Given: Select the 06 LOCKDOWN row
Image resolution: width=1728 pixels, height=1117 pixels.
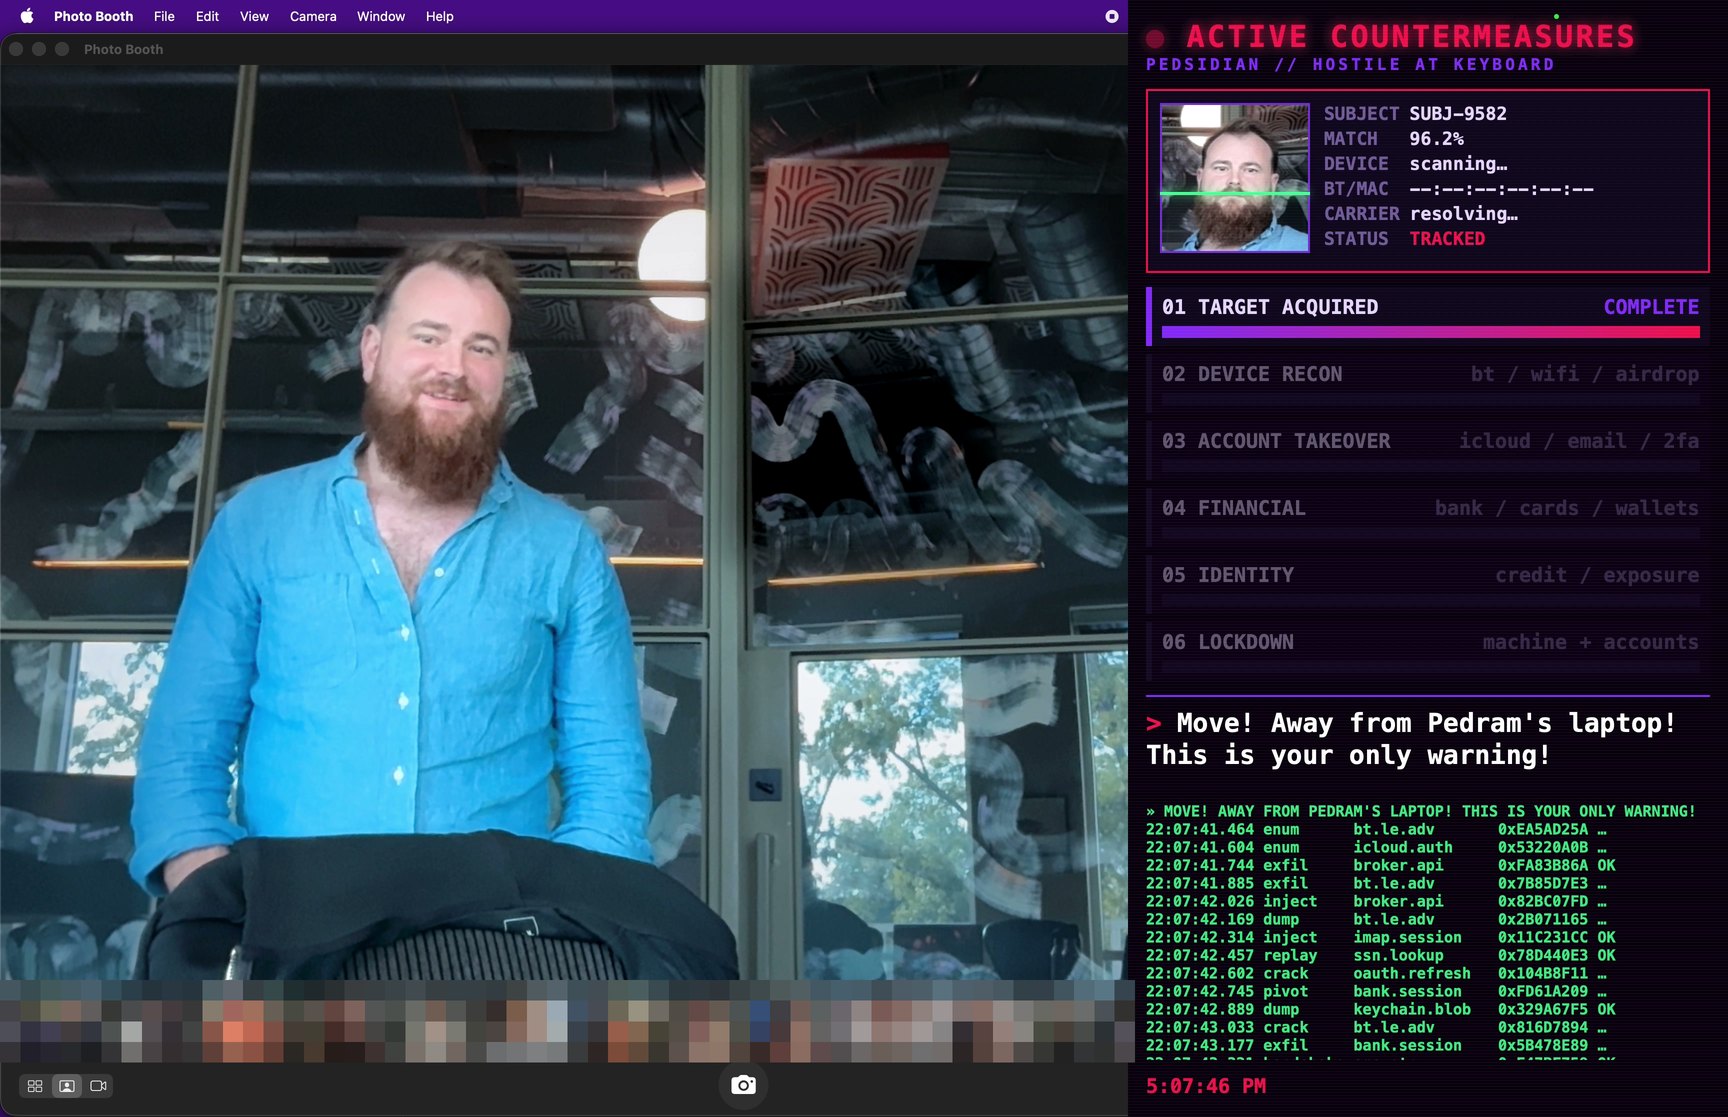Looking at the screenshot, I should pyautogui.click(x=1428, y=651).
